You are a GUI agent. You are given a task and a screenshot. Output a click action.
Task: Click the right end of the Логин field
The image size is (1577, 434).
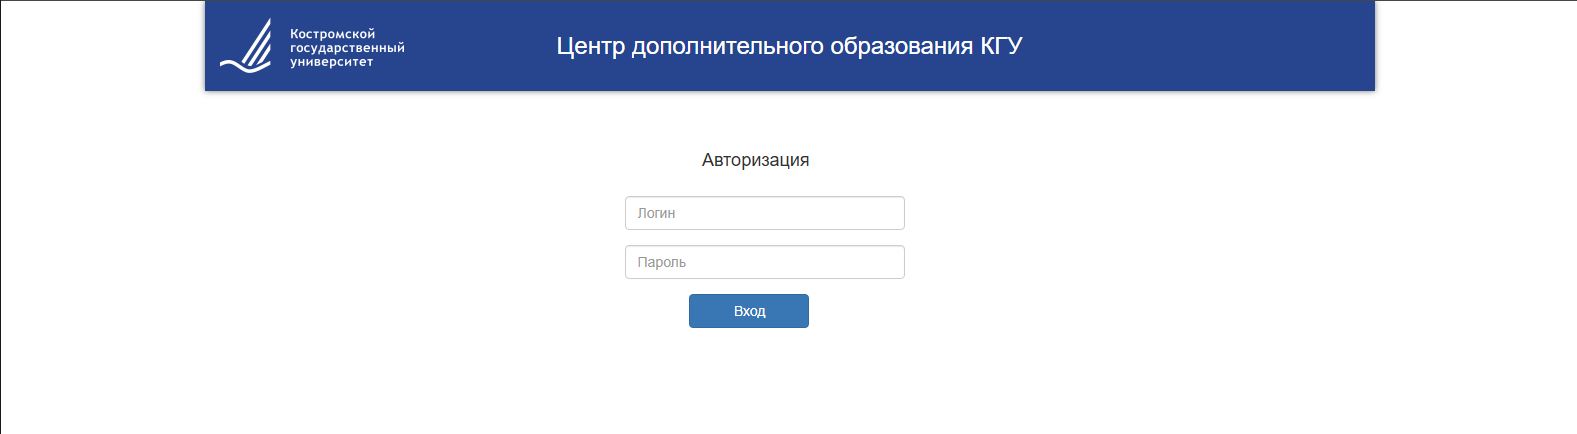890,213
